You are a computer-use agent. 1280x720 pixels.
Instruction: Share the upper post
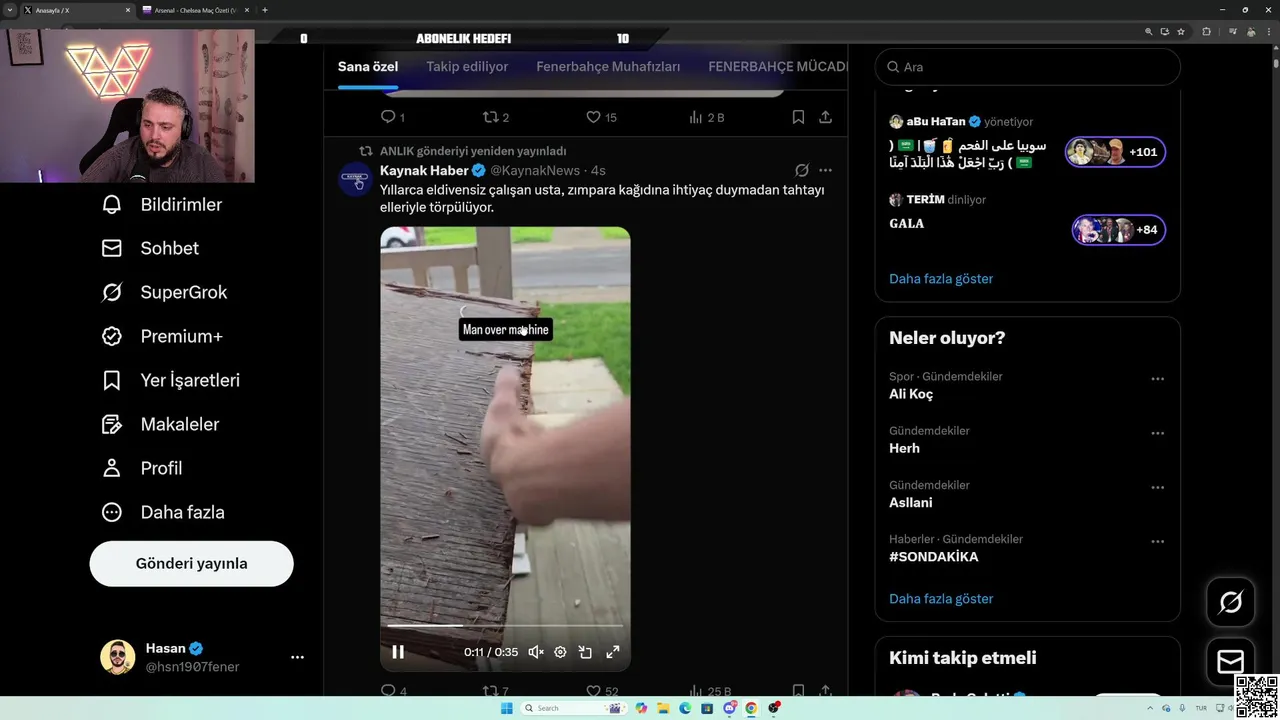[x=825, y=117]
